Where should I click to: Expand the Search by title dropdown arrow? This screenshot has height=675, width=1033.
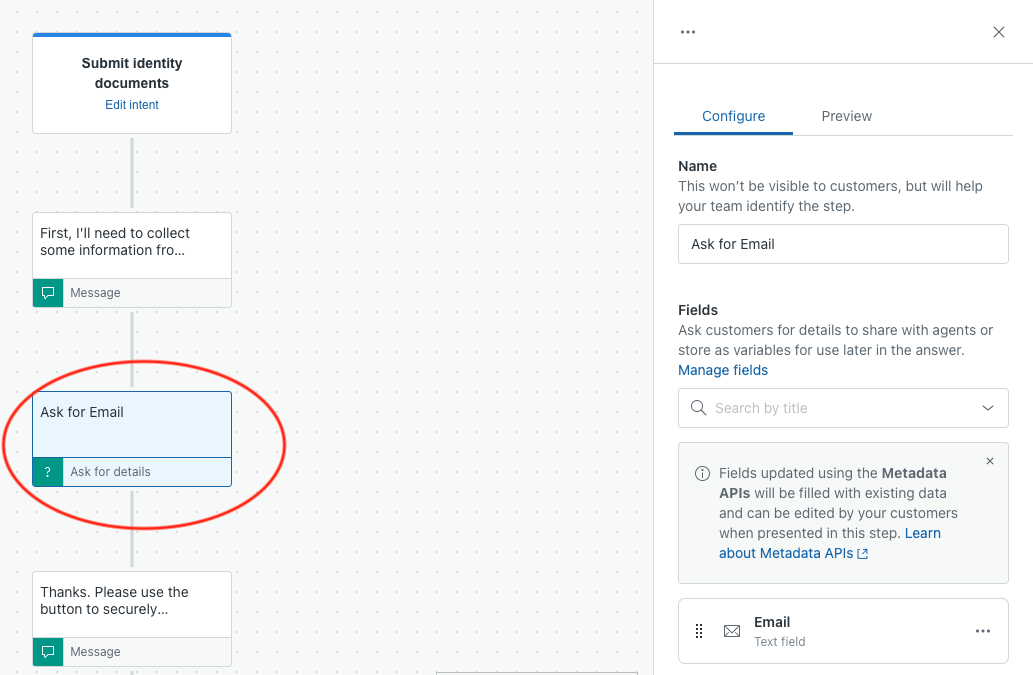coord(988,408)
